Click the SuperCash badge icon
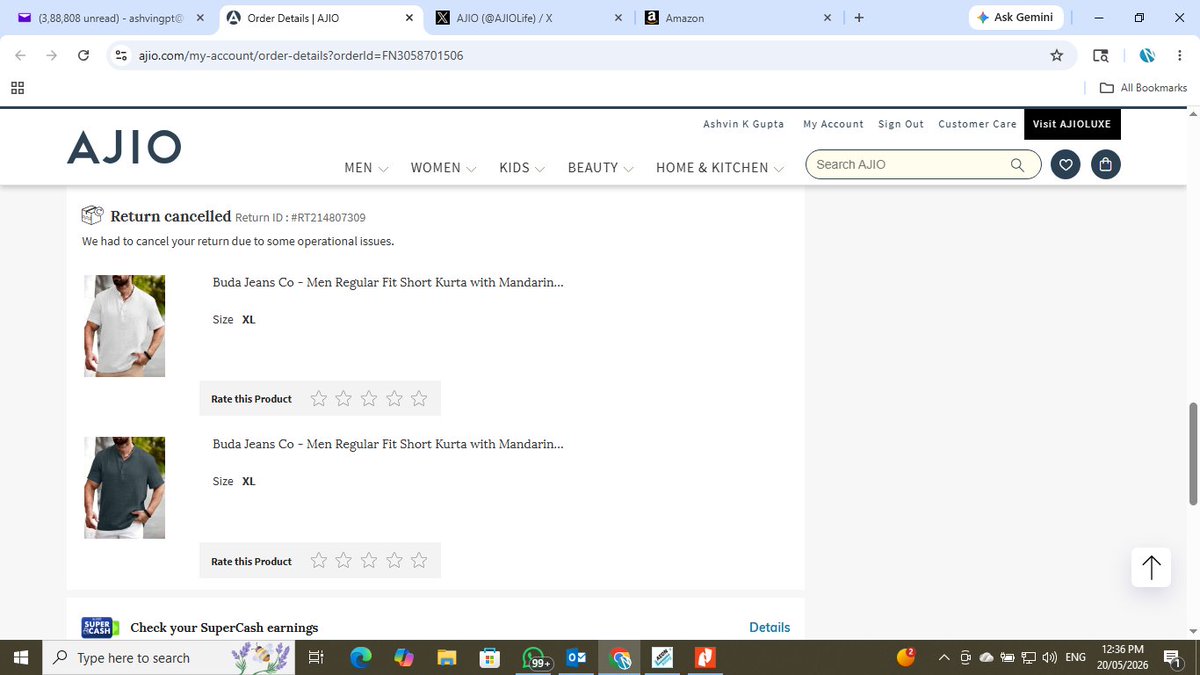Screen dimensions: 1200x675 click(x=100, y=628)
